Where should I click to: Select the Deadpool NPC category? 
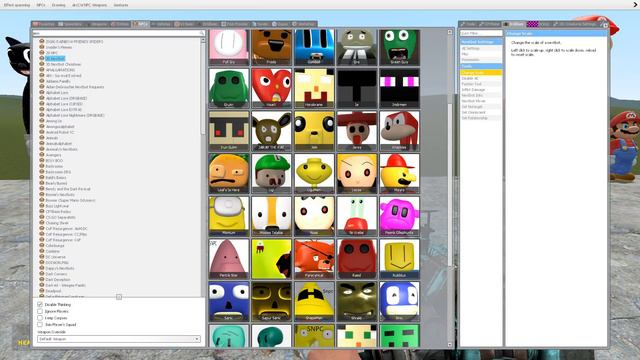[53, 291]
